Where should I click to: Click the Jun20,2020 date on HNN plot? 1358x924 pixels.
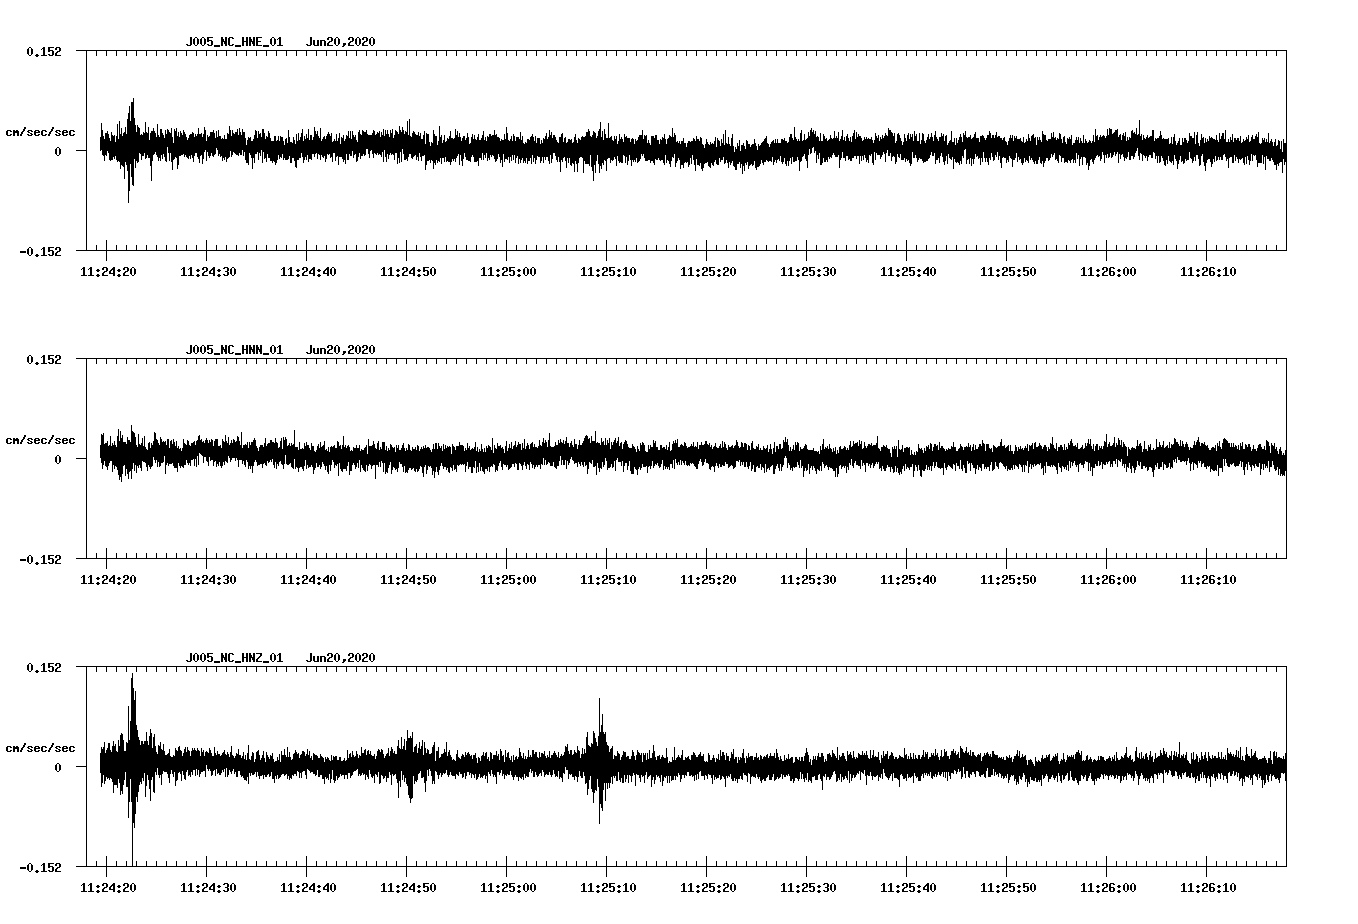click(341, 350)
